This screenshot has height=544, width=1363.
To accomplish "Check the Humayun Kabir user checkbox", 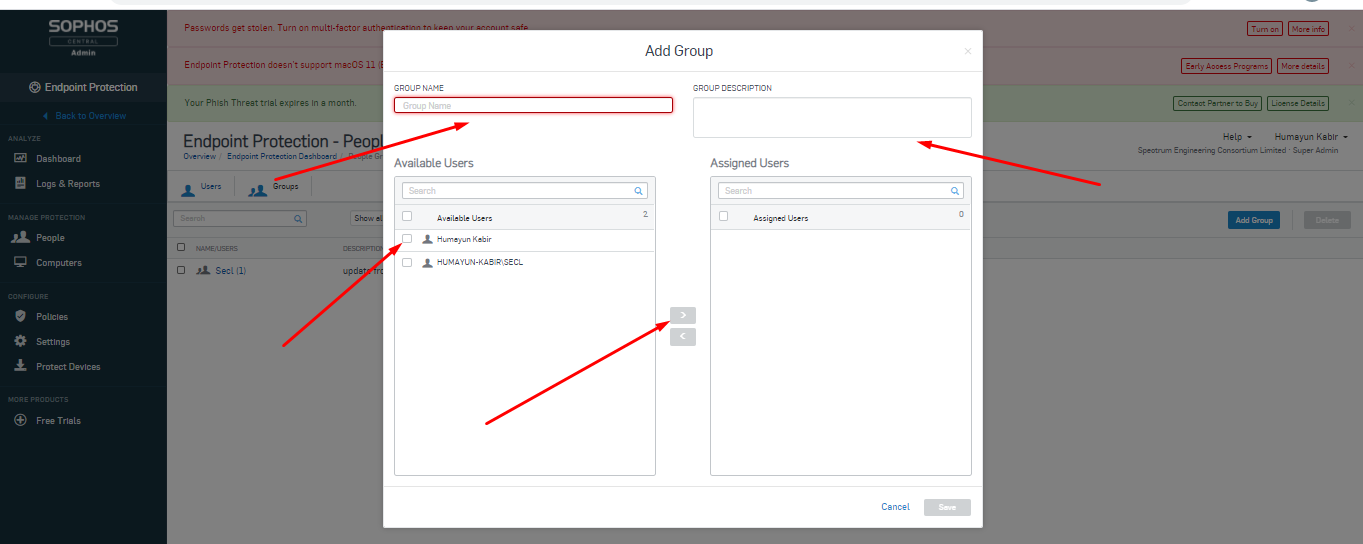I will (x=407, y=239).
